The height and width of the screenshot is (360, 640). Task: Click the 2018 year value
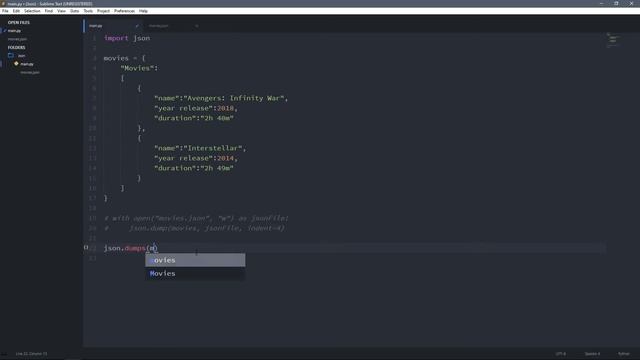pos(225,108)
